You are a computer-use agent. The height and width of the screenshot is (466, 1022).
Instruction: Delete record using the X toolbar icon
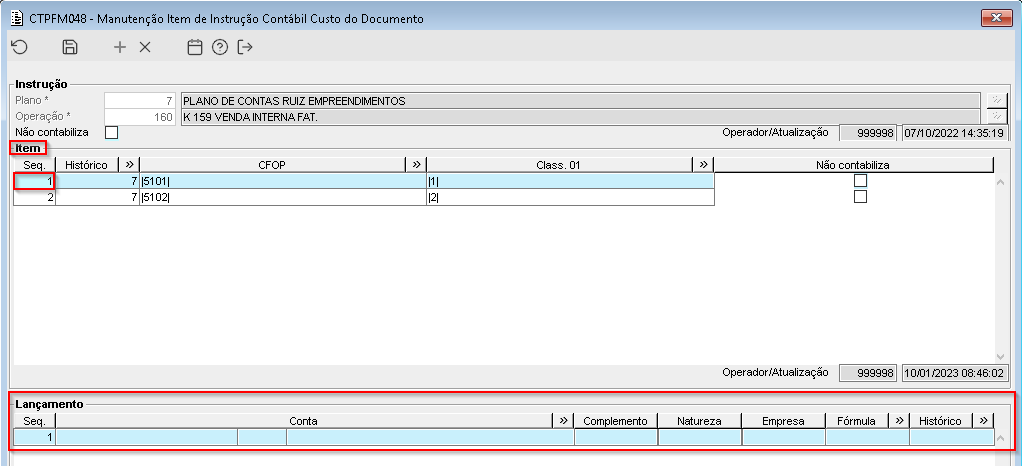tap(145, 47)
